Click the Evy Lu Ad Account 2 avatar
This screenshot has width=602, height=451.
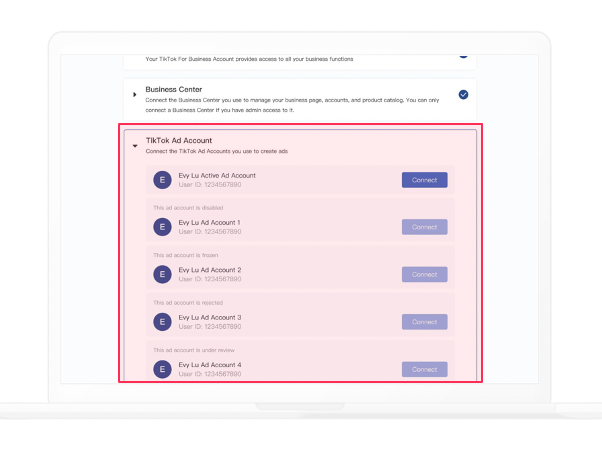(162, 274)
